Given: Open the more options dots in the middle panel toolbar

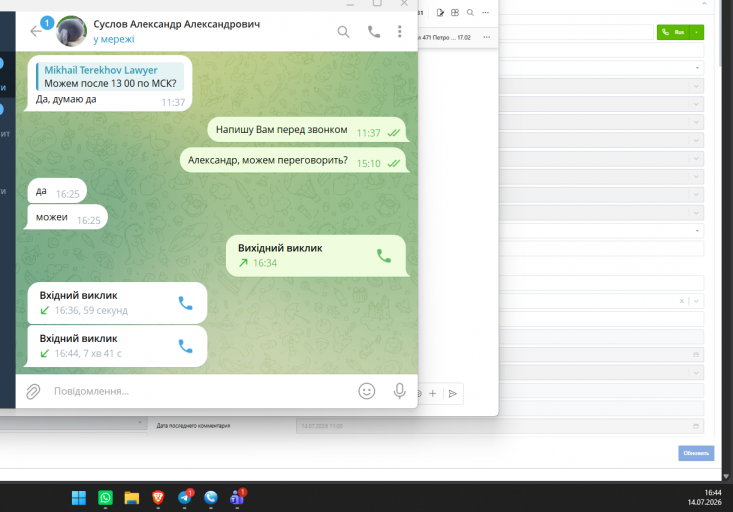Looking at the screenshot, I should [486, 13].
